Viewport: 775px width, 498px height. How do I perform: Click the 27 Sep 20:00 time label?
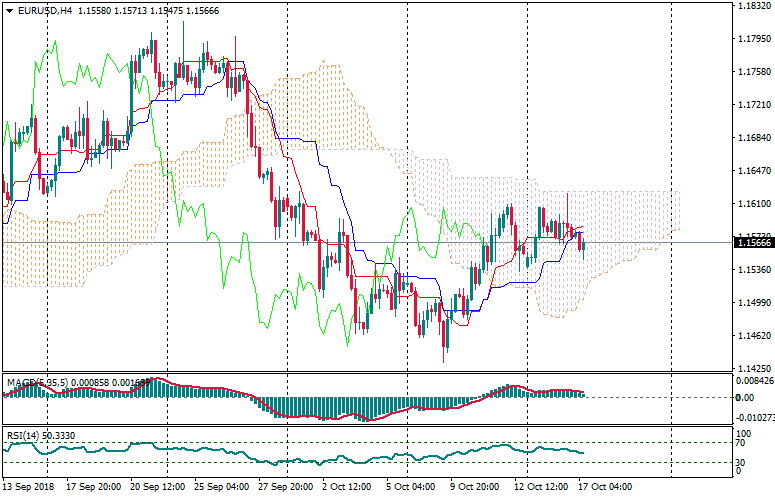[283, 488]
